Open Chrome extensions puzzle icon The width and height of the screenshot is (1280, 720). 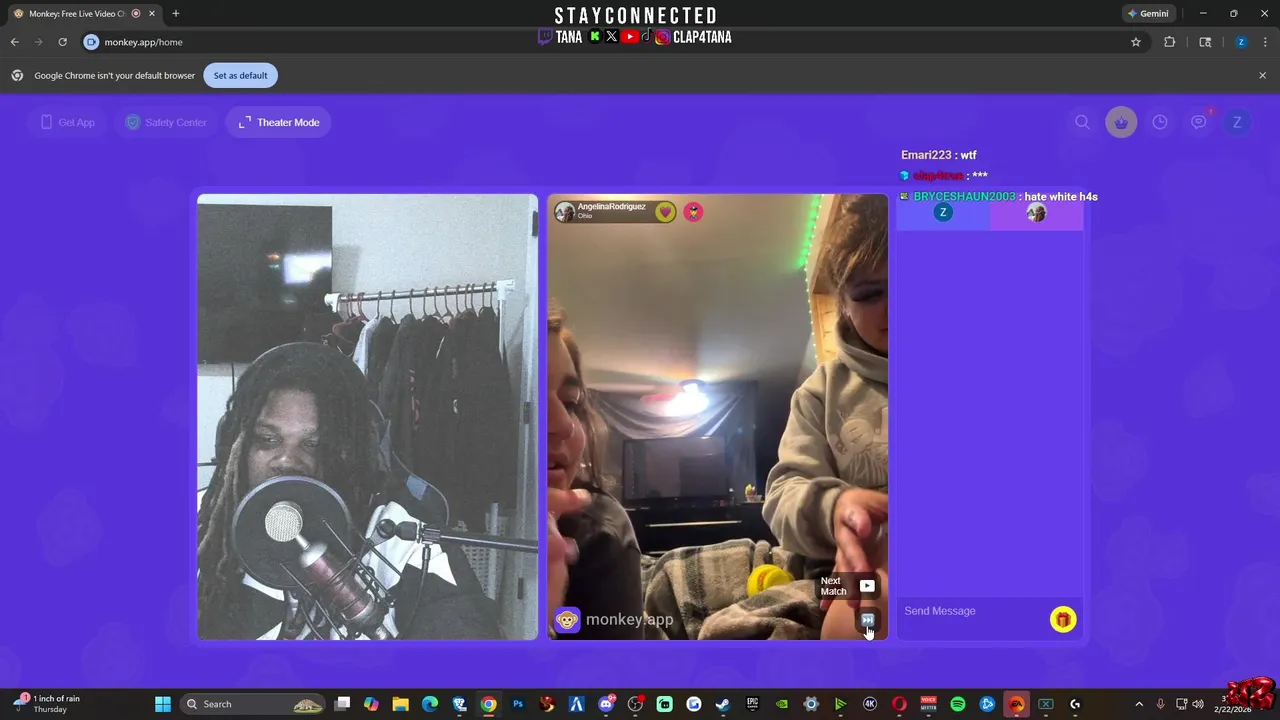tap(1169, 42)
